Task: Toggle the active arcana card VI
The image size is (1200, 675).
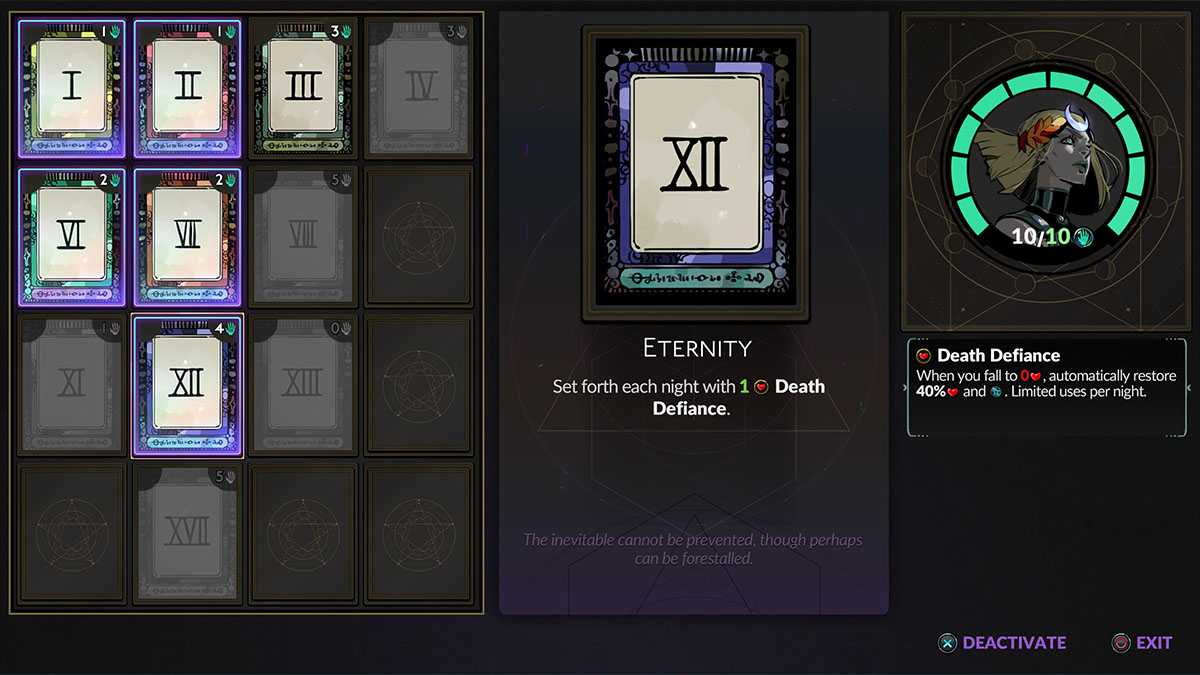Action: pos(71,237)
